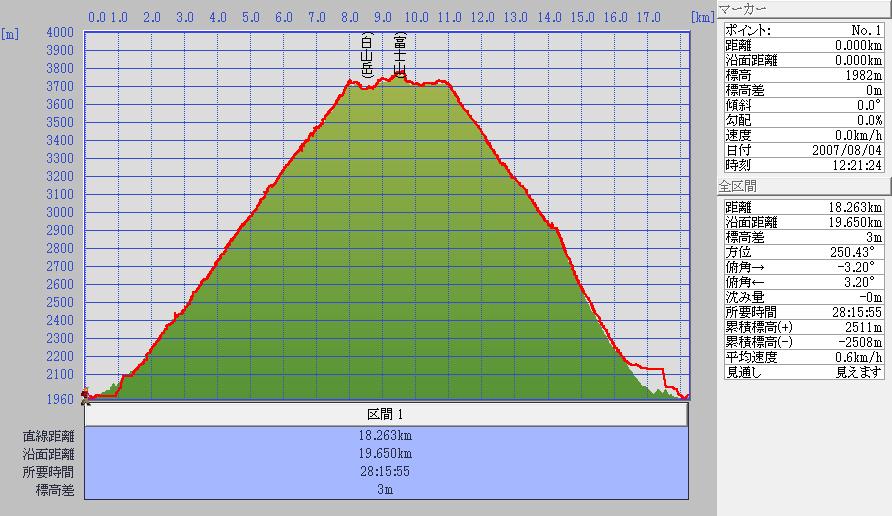892x516 pixels.
Task: Select the 平均速度 0.6km/h row
Action: (x=803, y=357)
